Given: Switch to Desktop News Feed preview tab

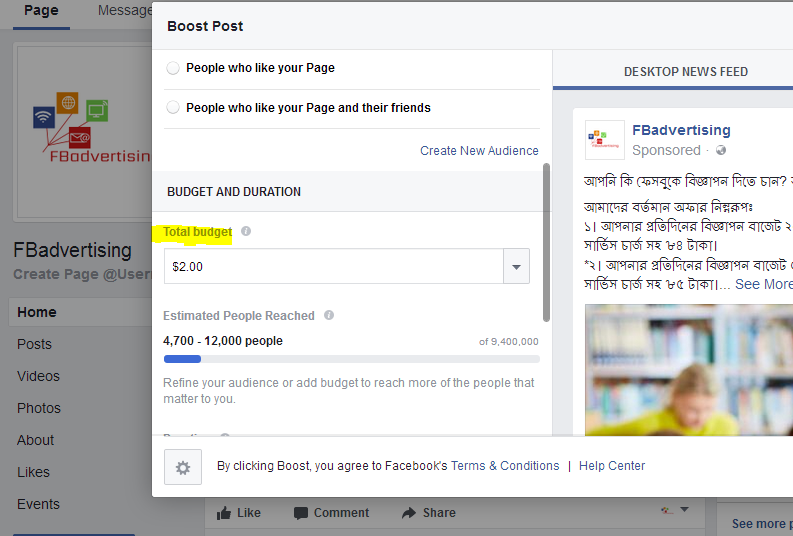Looking at the screenshot, I should [x=686, y=72].
